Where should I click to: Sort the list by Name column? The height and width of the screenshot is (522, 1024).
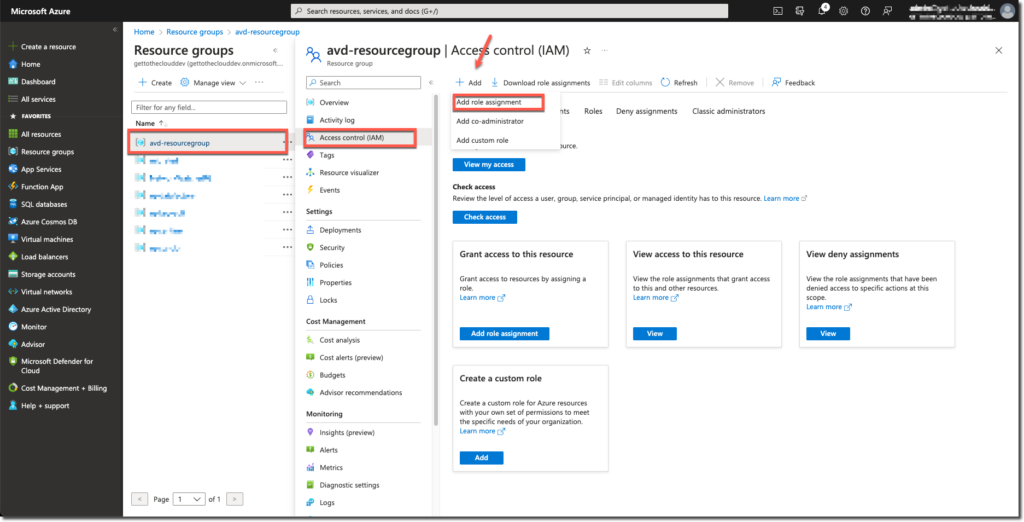[x=151, y=123]
